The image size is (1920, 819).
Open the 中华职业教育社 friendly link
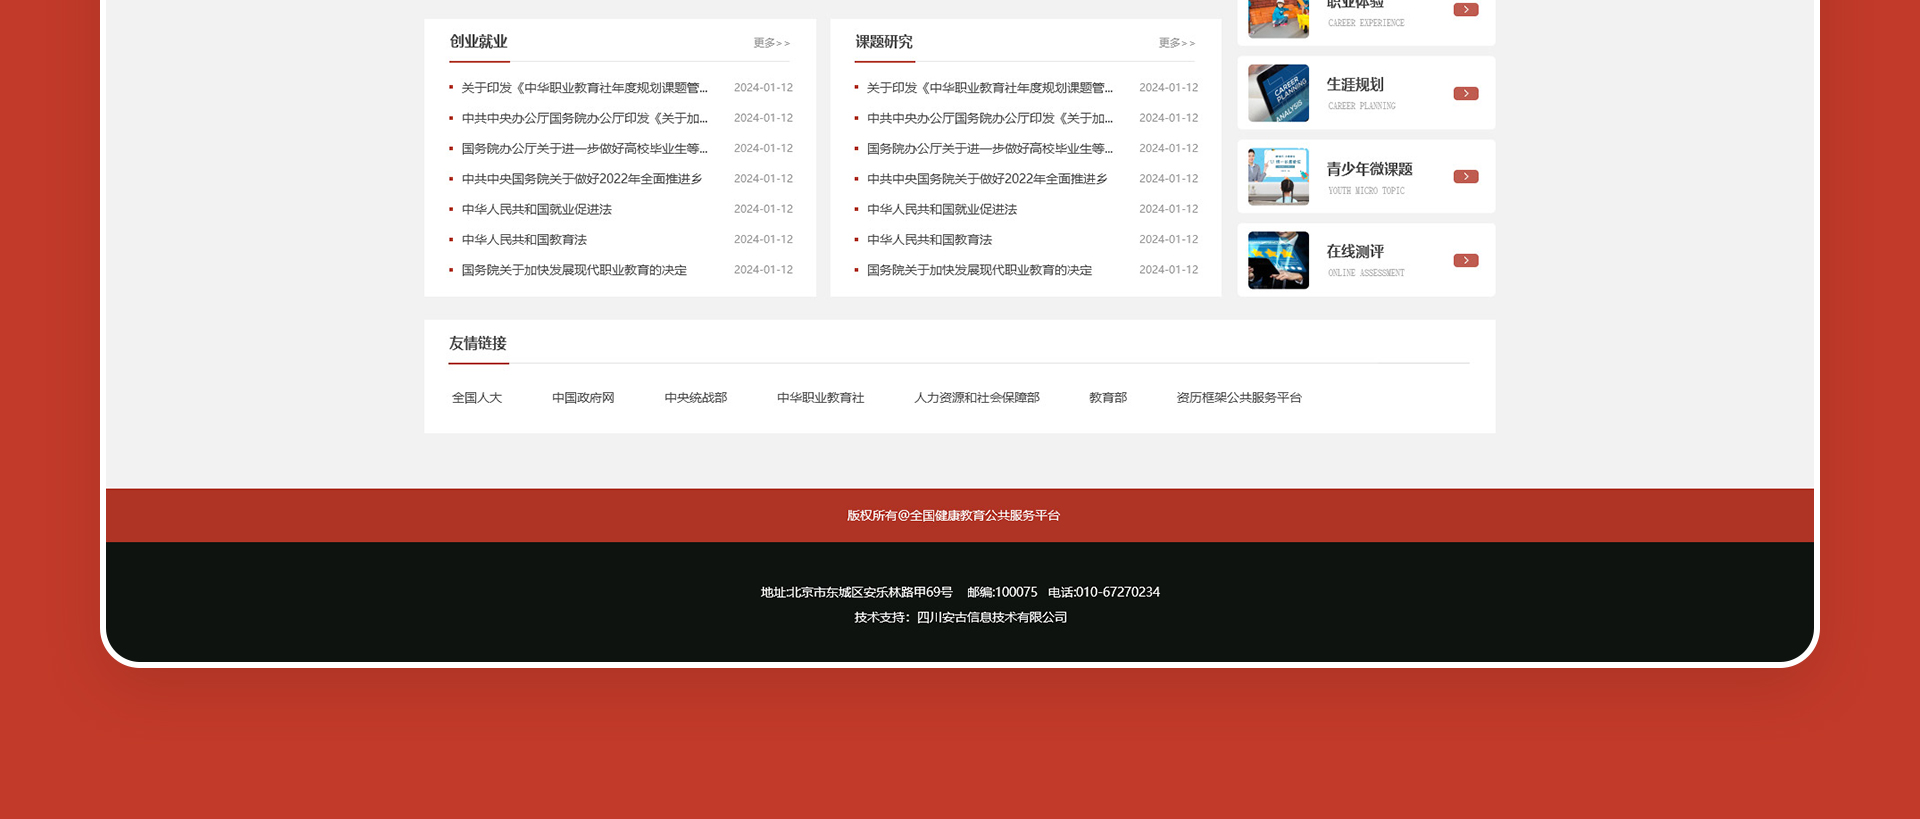pos(820,398)
